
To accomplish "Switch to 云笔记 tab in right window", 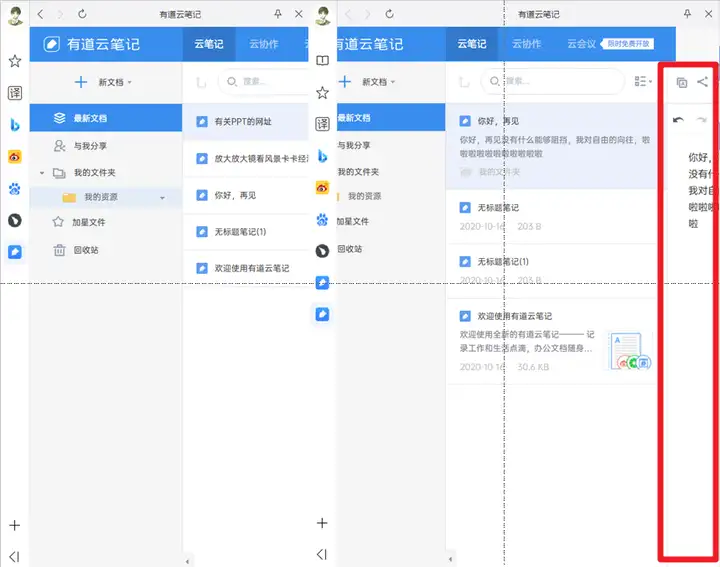I will tap(472, 44).
